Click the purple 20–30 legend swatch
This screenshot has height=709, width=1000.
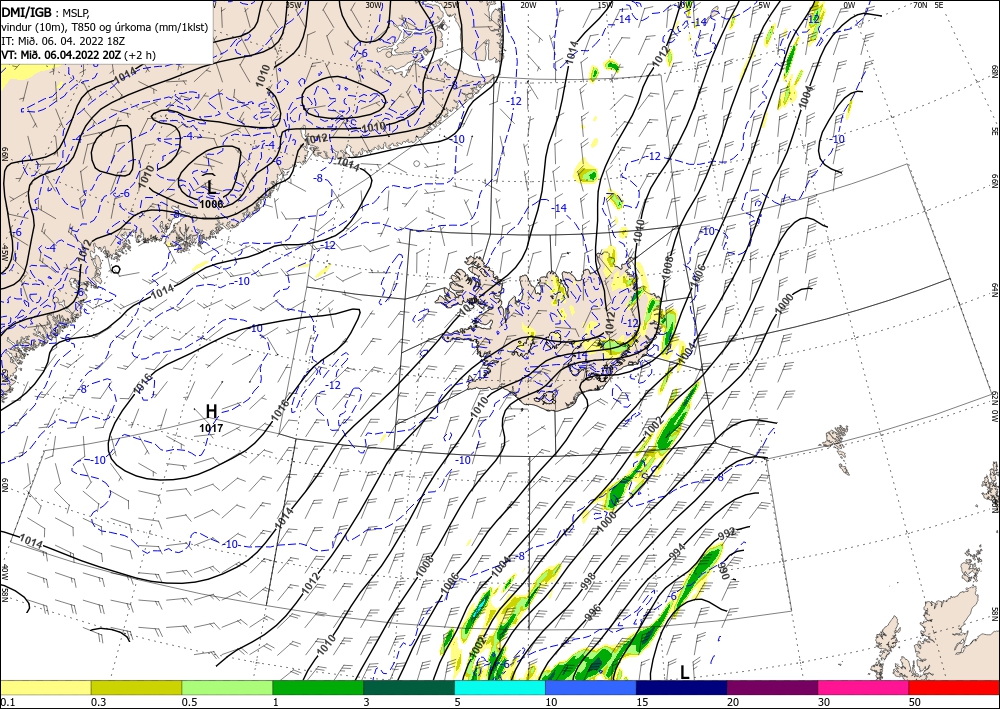(772, 687)
